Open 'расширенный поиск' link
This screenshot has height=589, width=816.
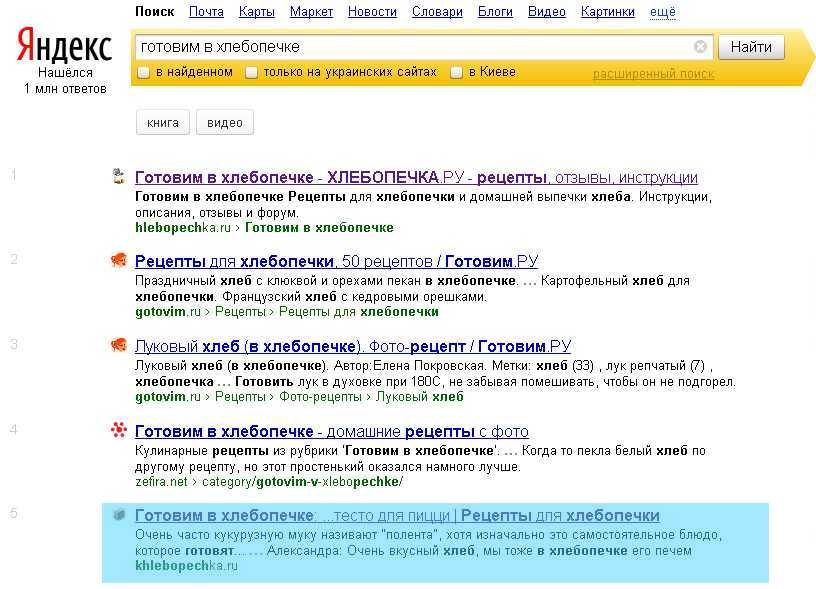653,74
